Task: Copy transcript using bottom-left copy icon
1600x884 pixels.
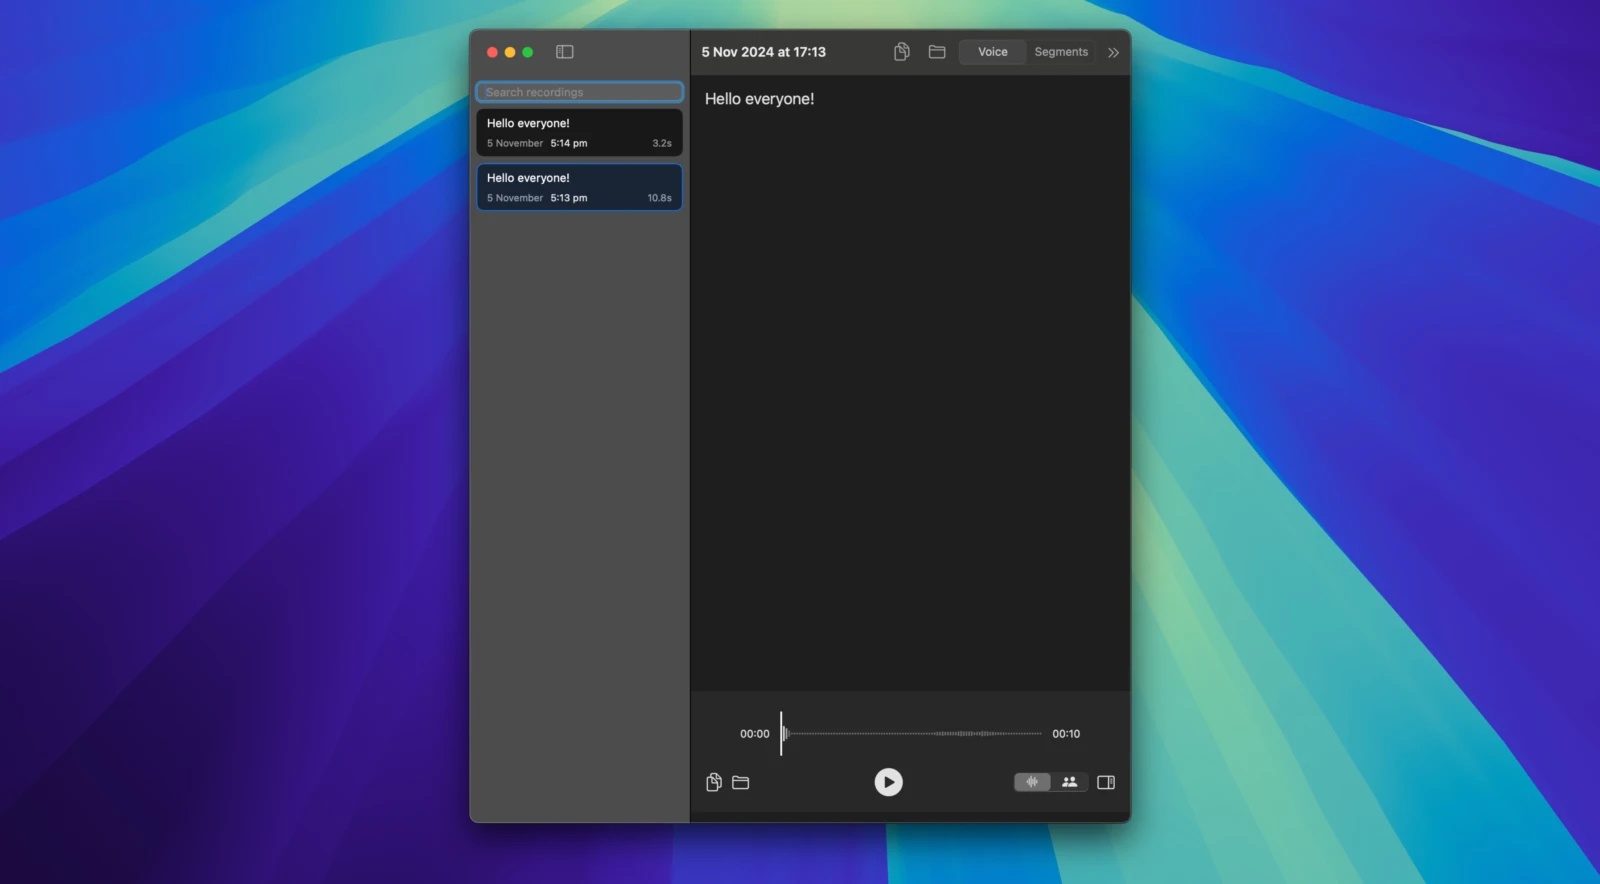Action: pyautogui.click(x=714, y=782)
